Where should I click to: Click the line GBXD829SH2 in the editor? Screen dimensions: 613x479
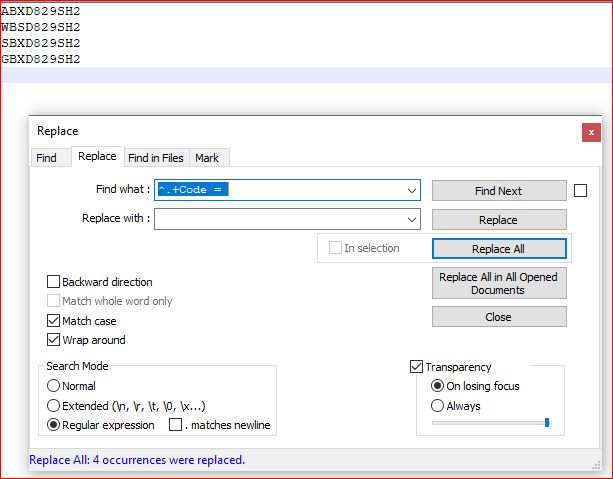pyautogui.click(x=41, y=59)
